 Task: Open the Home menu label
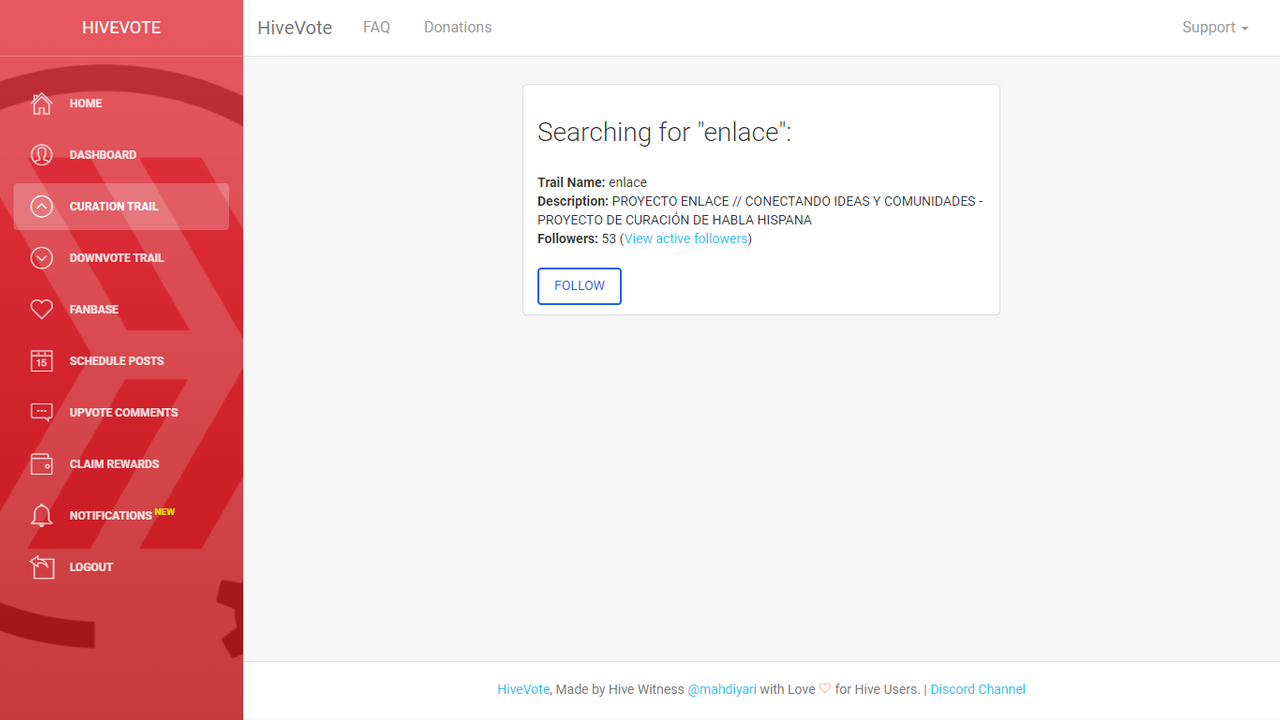pyautogui.click(x=86, y=103)
